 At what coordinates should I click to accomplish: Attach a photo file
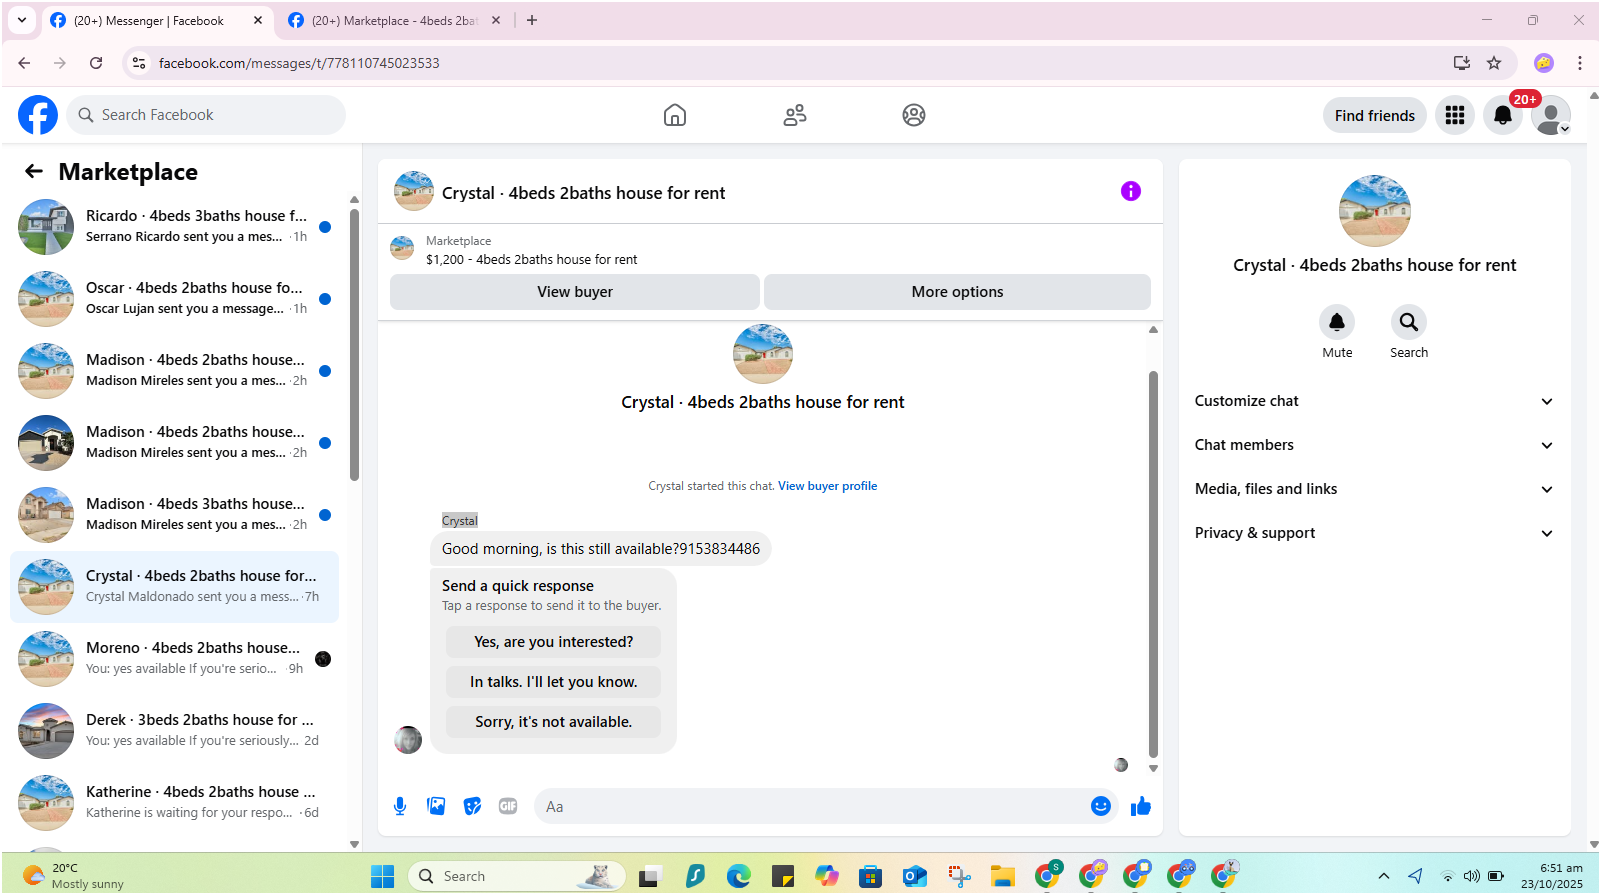point(436,806)
